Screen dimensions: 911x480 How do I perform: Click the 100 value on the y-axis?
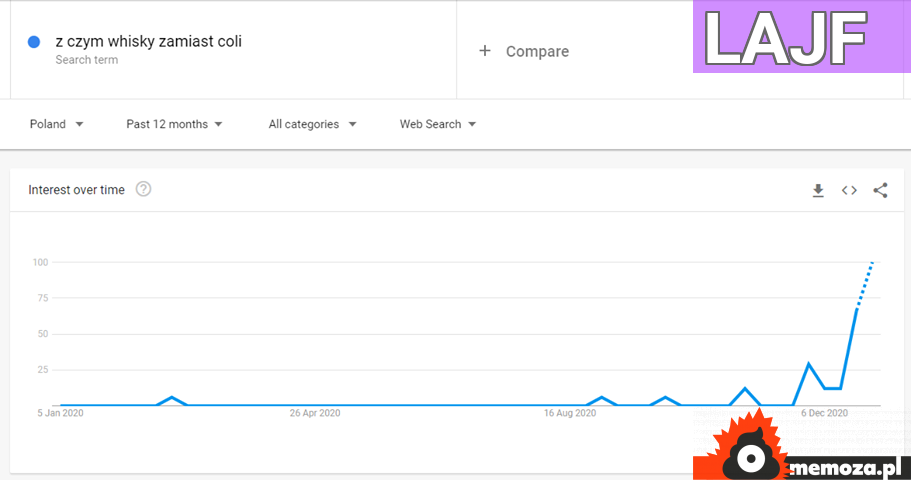41,262
